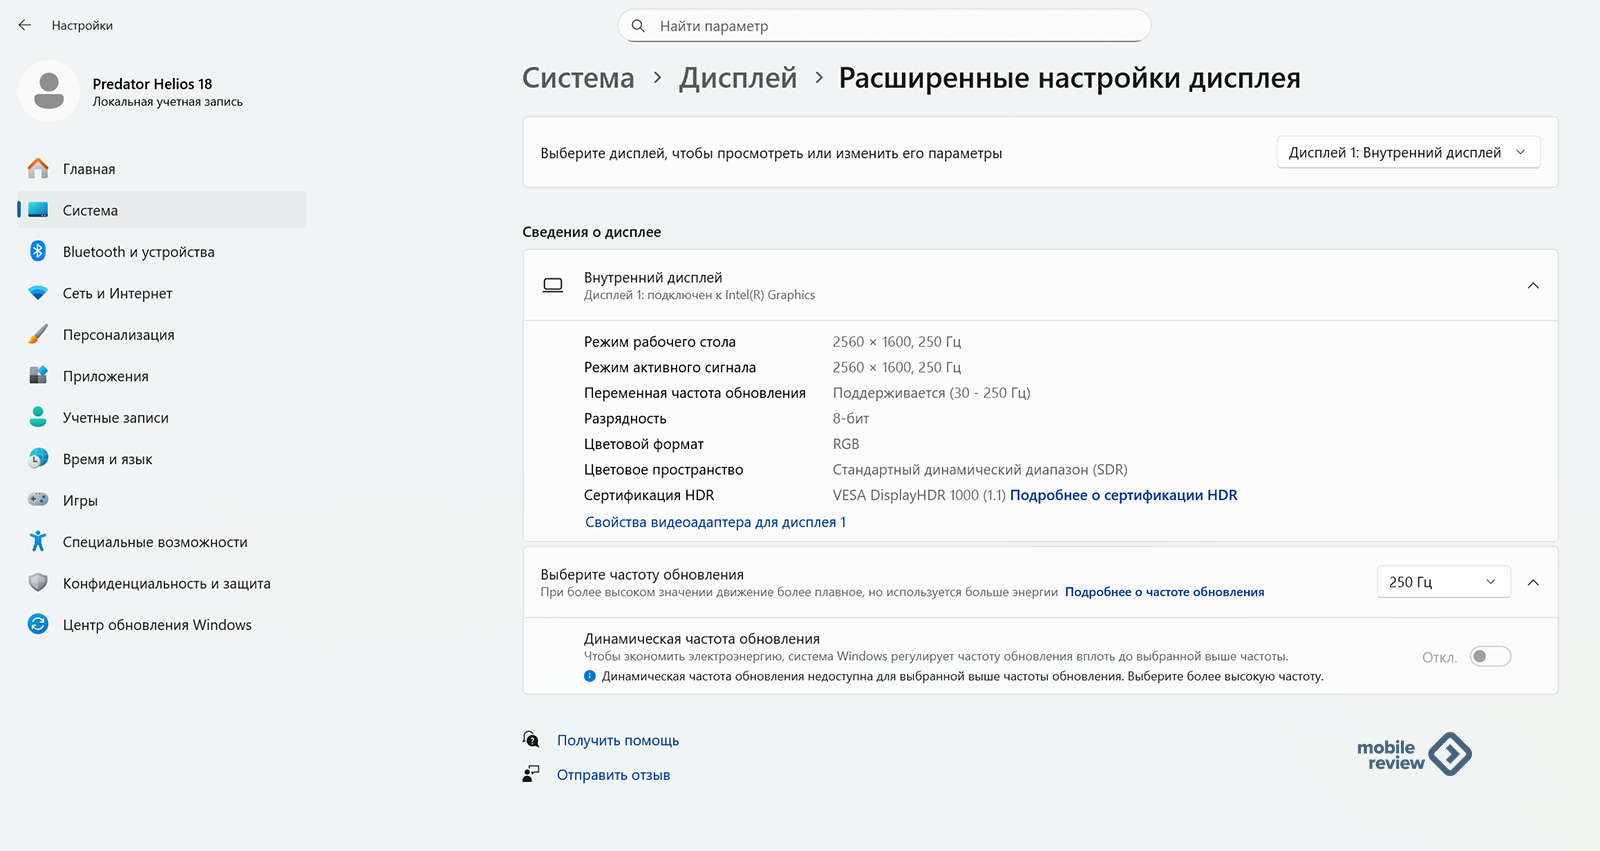Collapse the refresh rate section chevron
The height and width of the screenshot is (851, 1600).
[1533, 582]
